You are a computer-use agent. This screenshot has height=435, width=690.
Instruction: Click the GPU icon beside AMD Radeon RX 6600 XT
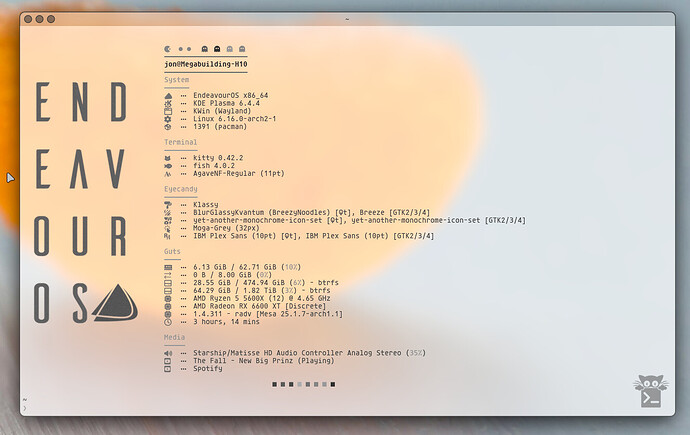coord(168,306)
